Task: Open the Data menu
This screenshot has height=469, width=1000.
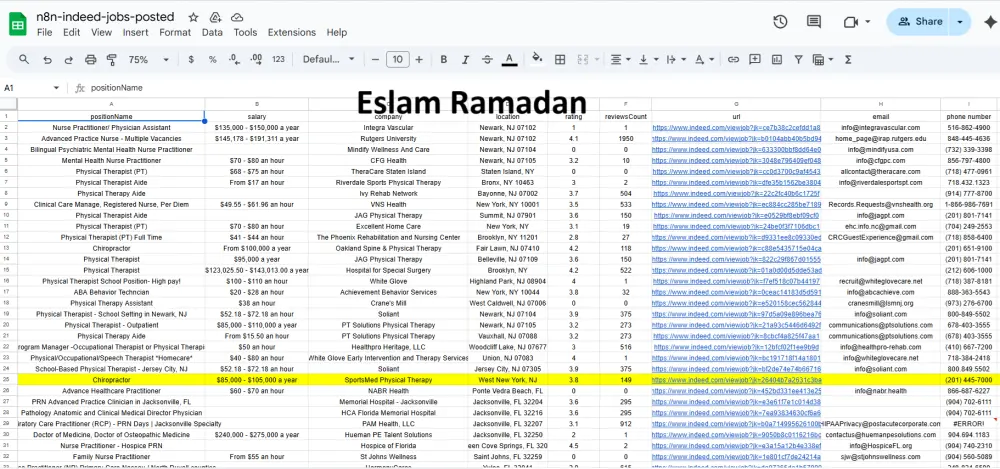Action: coord(212,33)
